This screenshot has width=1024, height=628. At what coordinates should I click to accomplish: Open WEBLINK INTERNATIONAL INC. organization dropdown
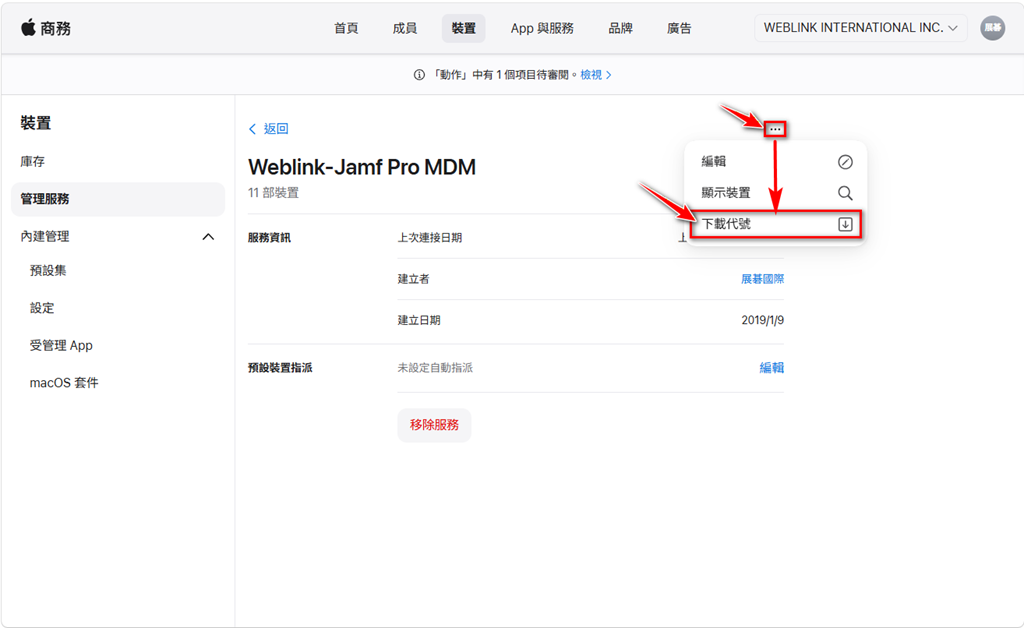pos(860,28)
